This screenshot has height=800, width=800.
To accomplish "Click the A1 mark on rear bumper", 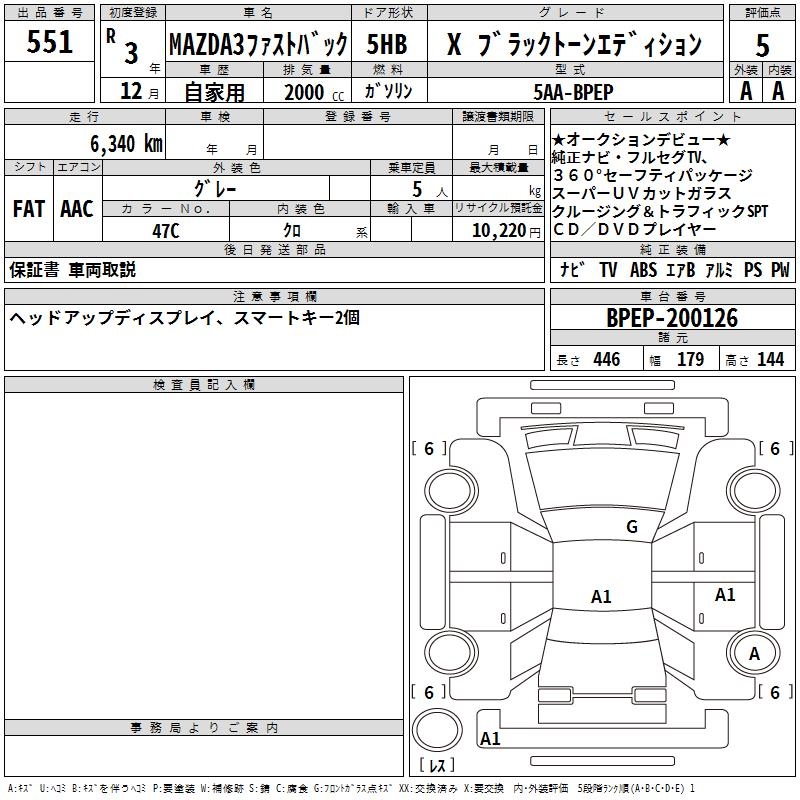I will 490,738.
